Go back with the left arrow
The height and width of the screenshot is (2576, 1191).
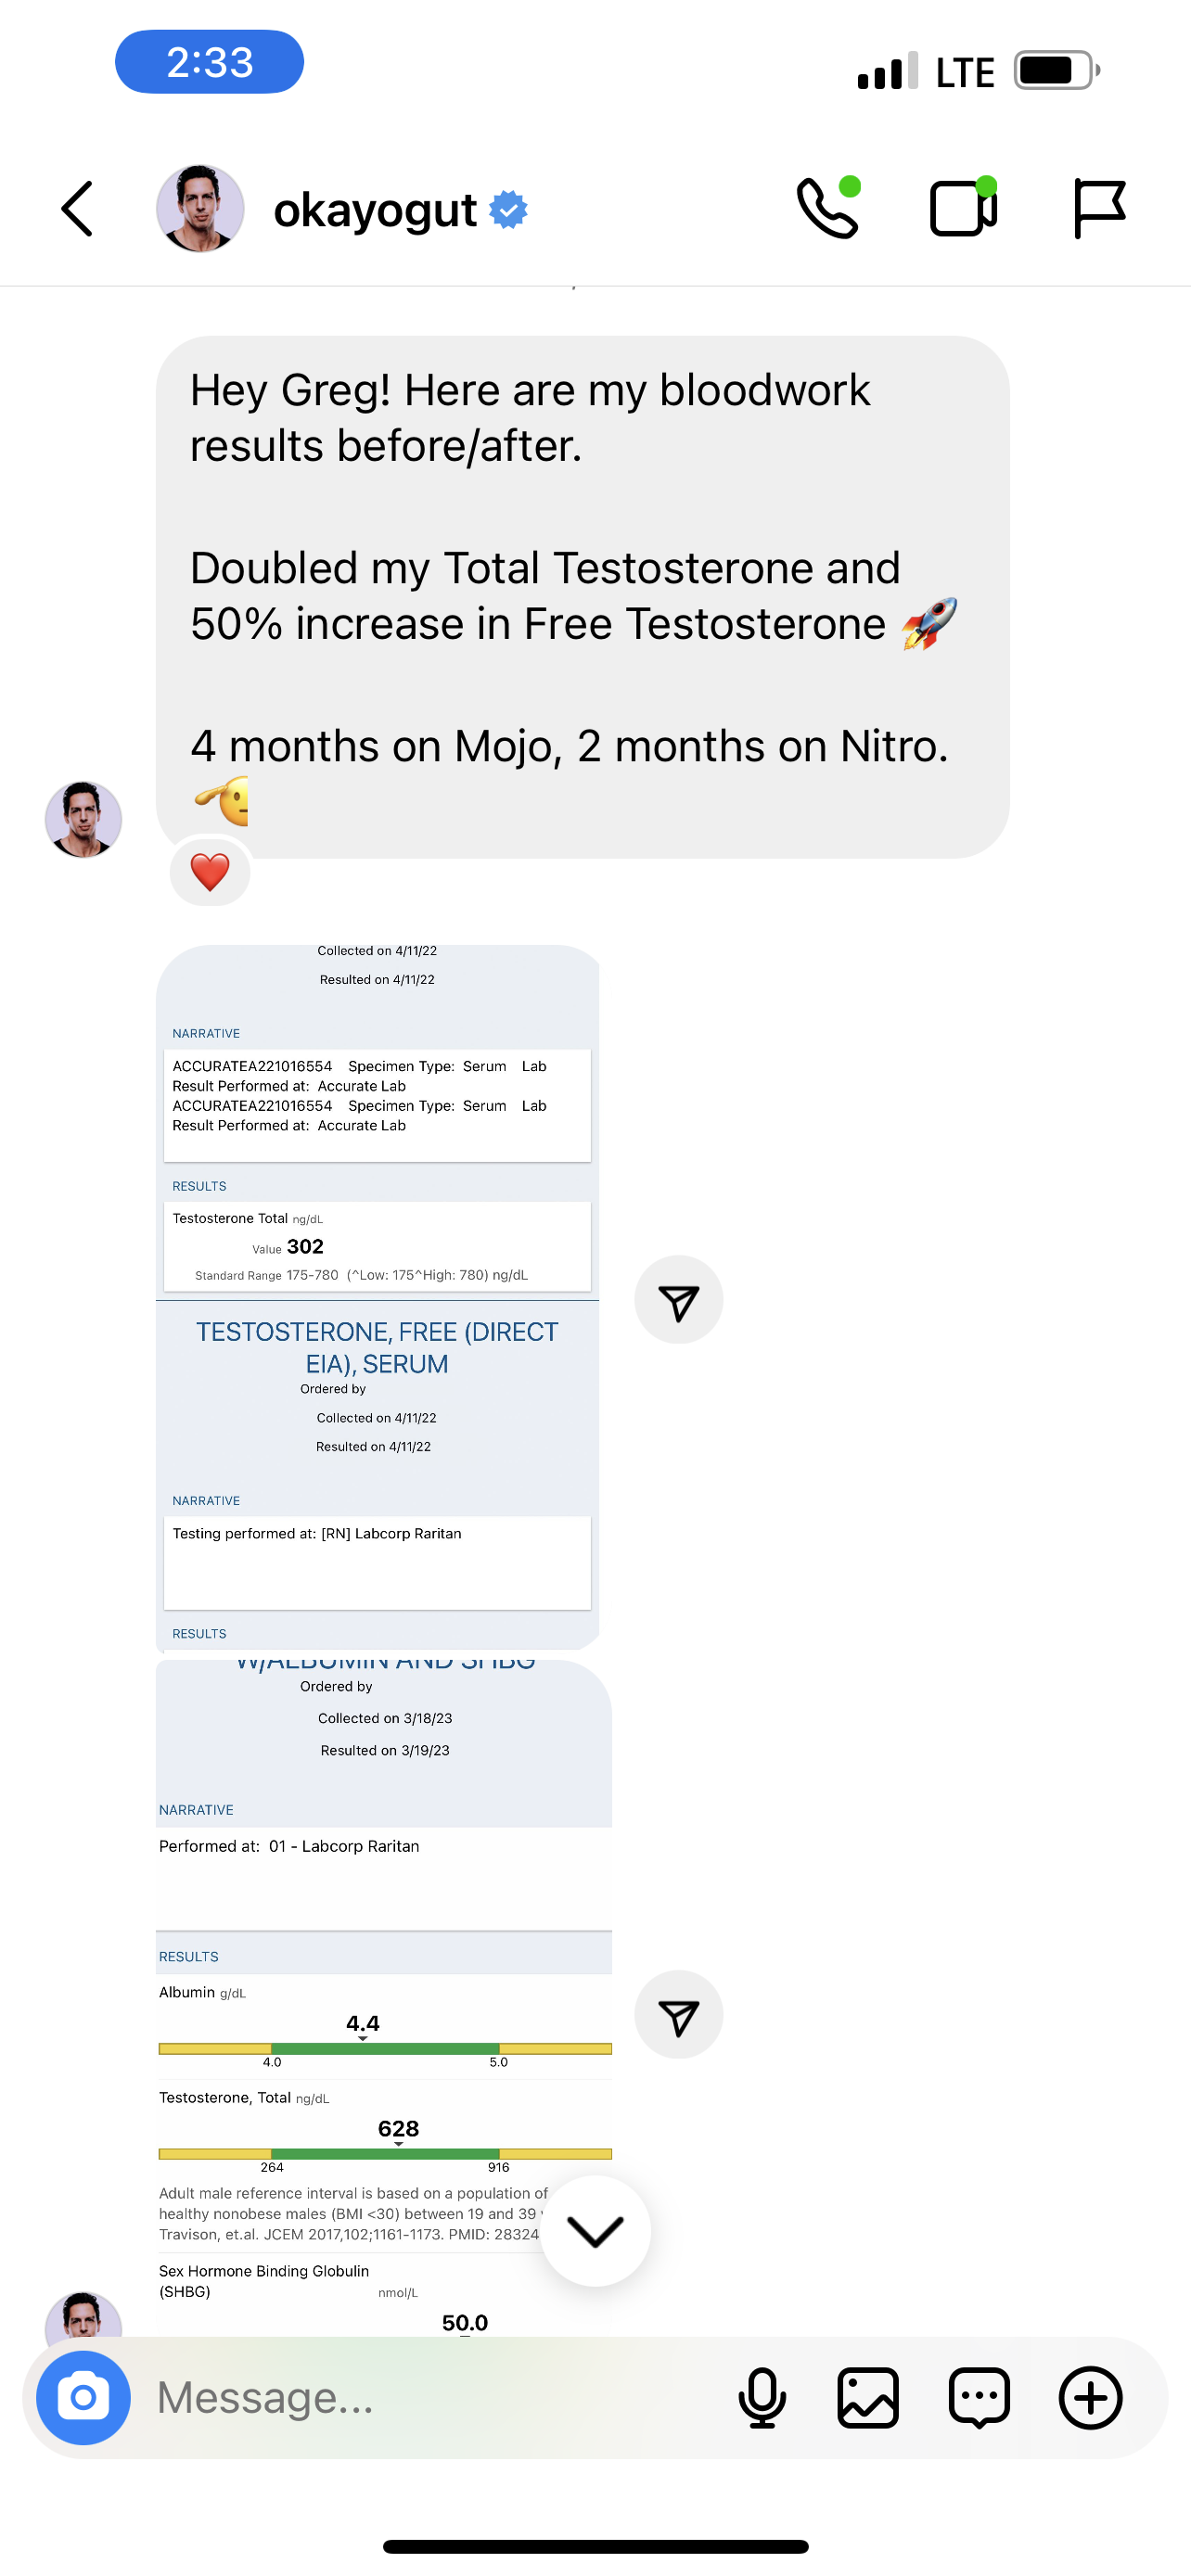click(x=77, y=209)
